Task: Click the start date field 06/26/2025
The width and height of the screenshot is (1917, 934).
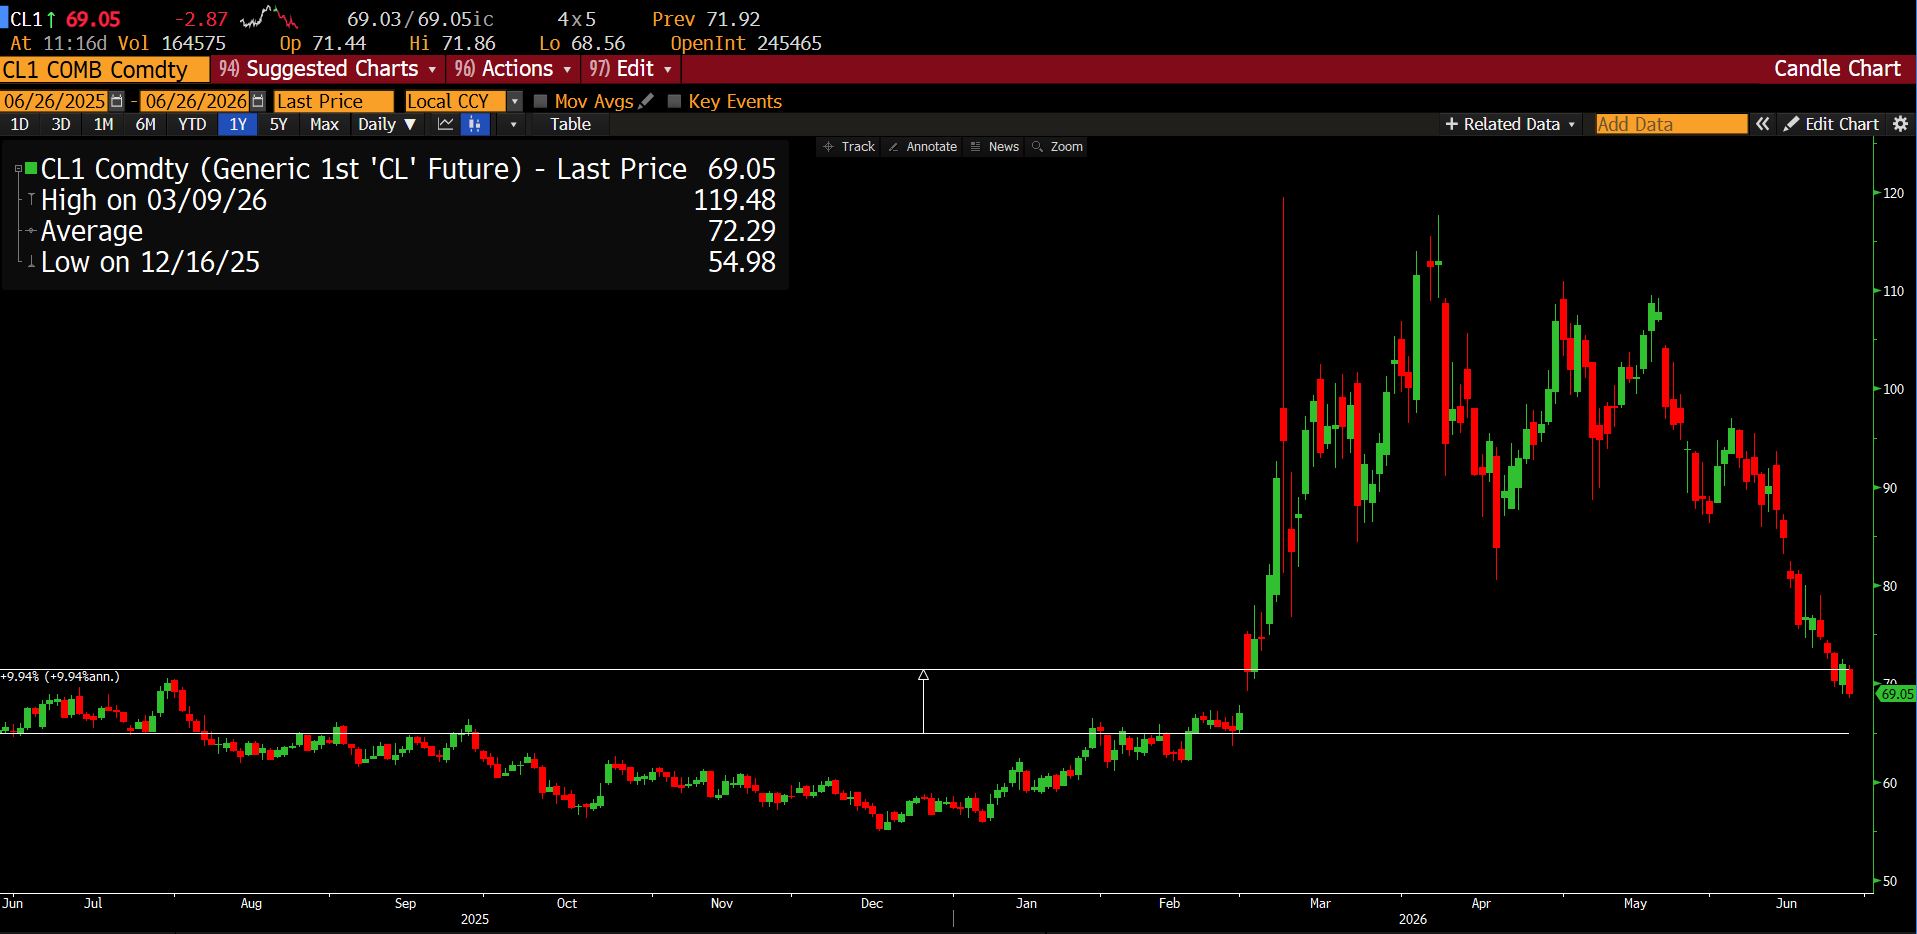Action: [55, 101]
